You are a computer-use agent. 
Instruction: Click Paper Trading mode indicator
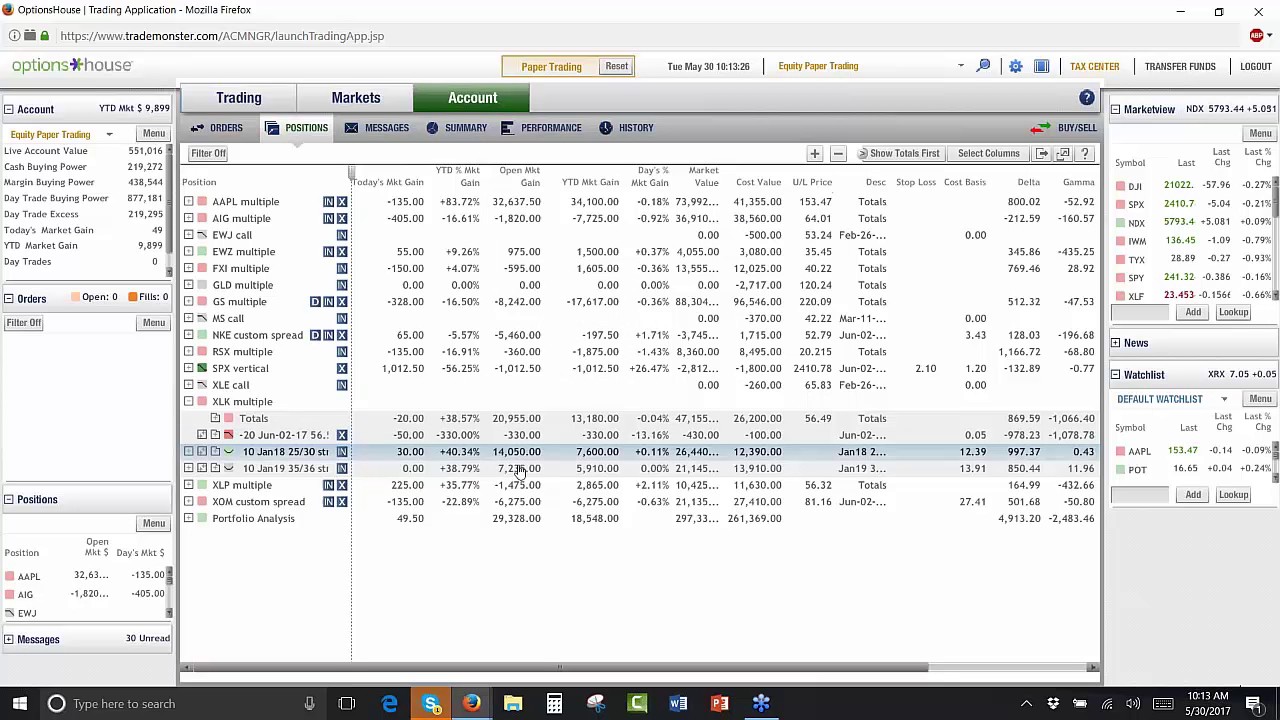(551, 66)
